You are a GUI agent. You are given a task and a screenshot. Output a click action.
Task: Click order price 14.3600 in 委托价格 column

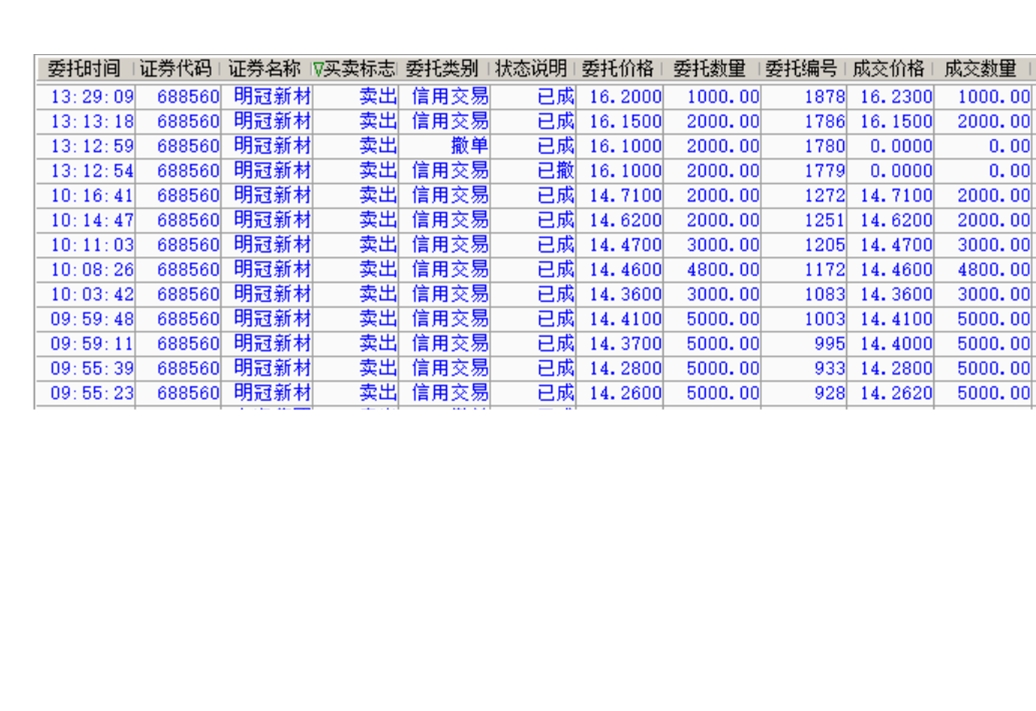[x=625, y=294]
